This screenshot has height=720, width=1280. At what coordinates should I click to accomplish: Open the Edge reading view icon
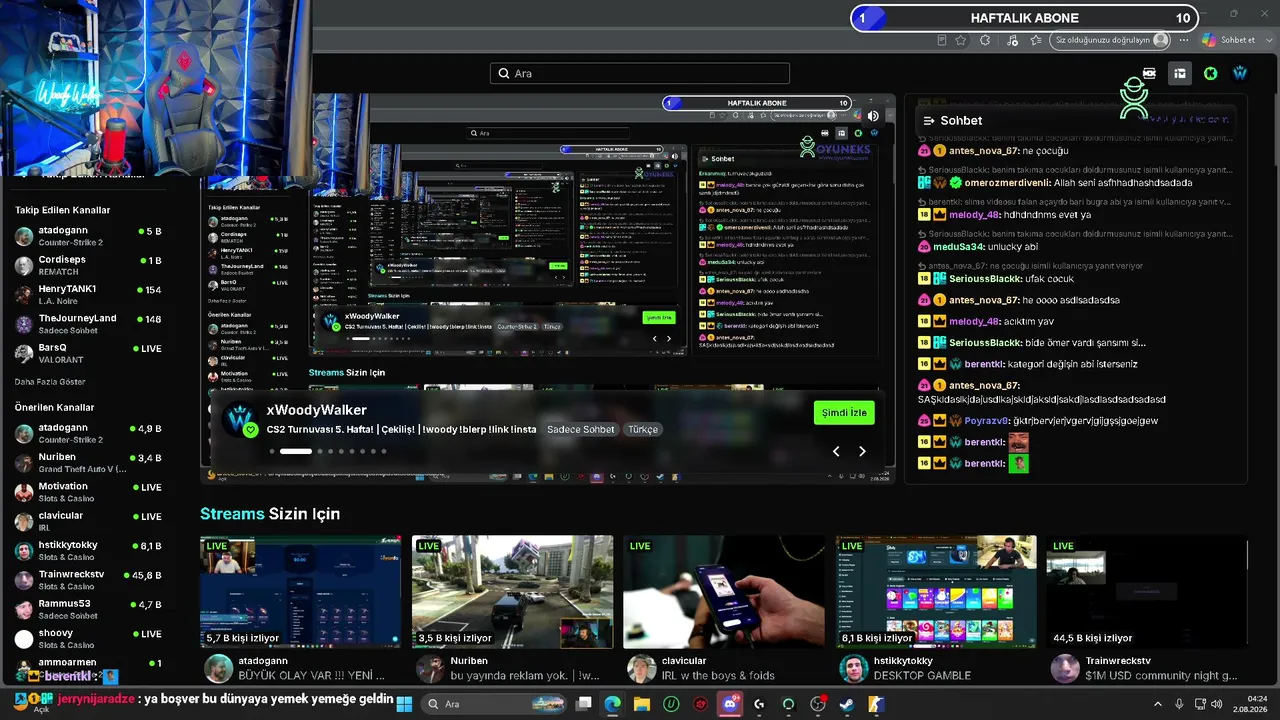coord(942,40)
